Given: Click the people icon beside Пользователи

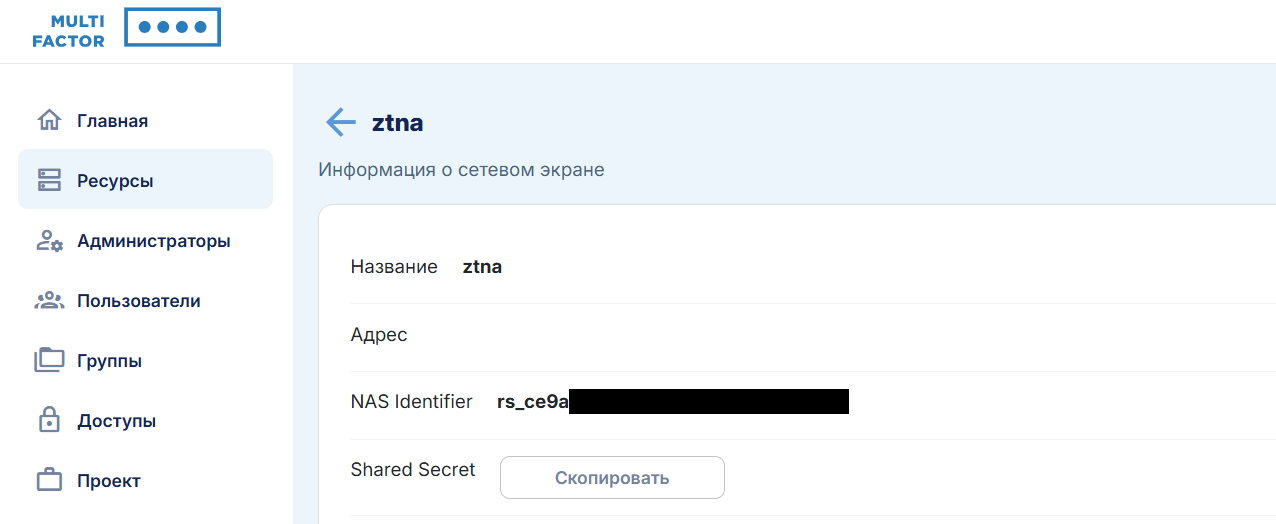Looking at the screenshot, I should tap(49, 301).
